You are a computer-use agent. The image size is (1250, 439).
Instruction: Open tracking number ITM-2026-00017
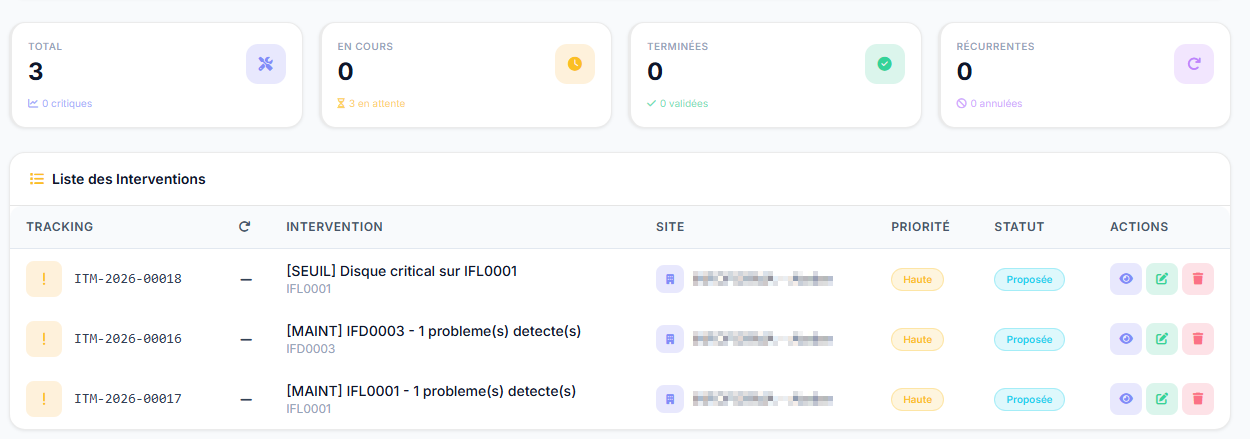128,399
